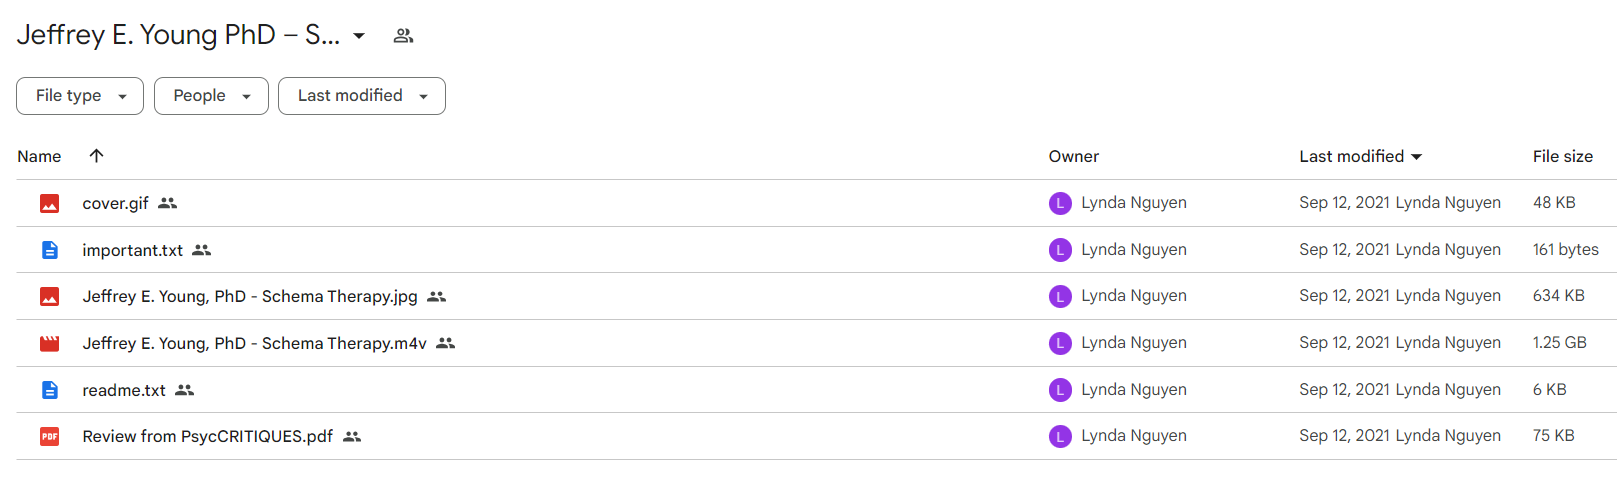Click the PDF icon for Review from PsycCRITIQUES.pdf
Viewport: 1617px width, 501px height.
click(x=49, y=436)
